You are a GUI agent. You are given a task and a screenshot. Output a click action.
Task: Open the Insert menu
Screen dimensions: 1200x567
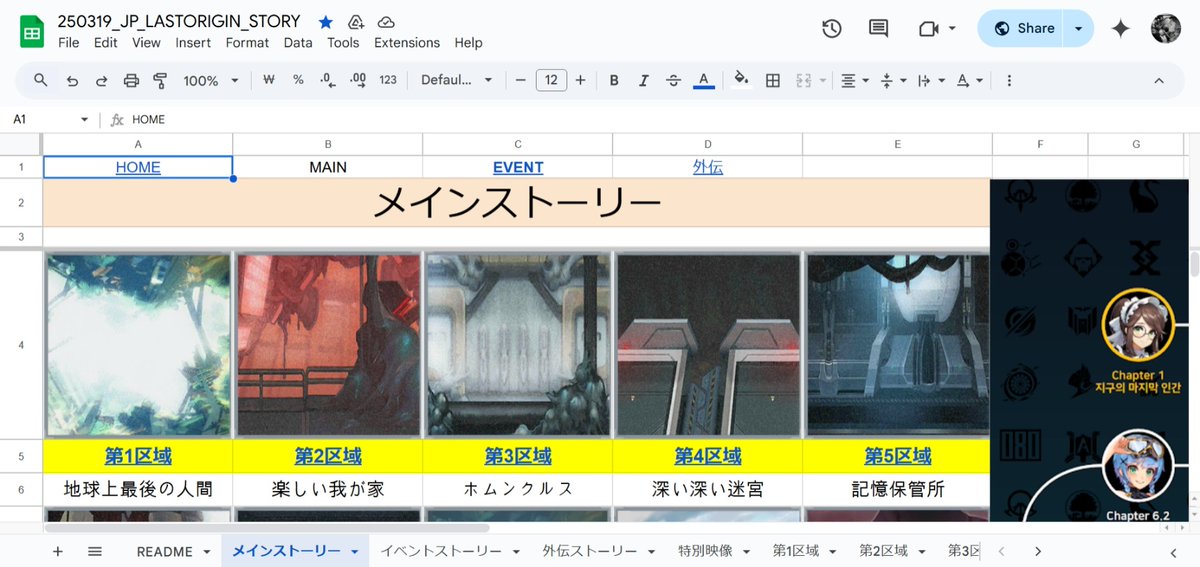pos(193,43)
